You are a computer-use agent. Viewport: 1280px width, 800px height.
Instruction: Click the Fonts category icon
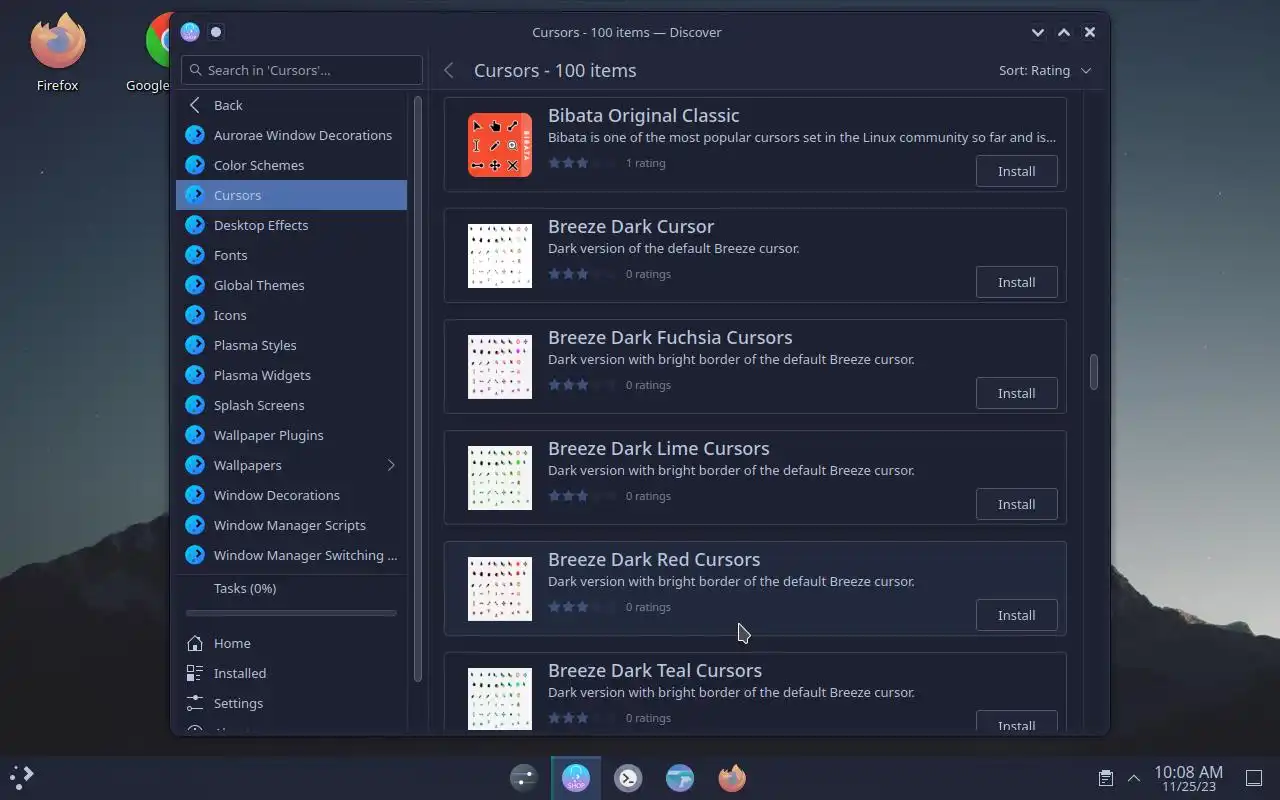coord(195,255)
